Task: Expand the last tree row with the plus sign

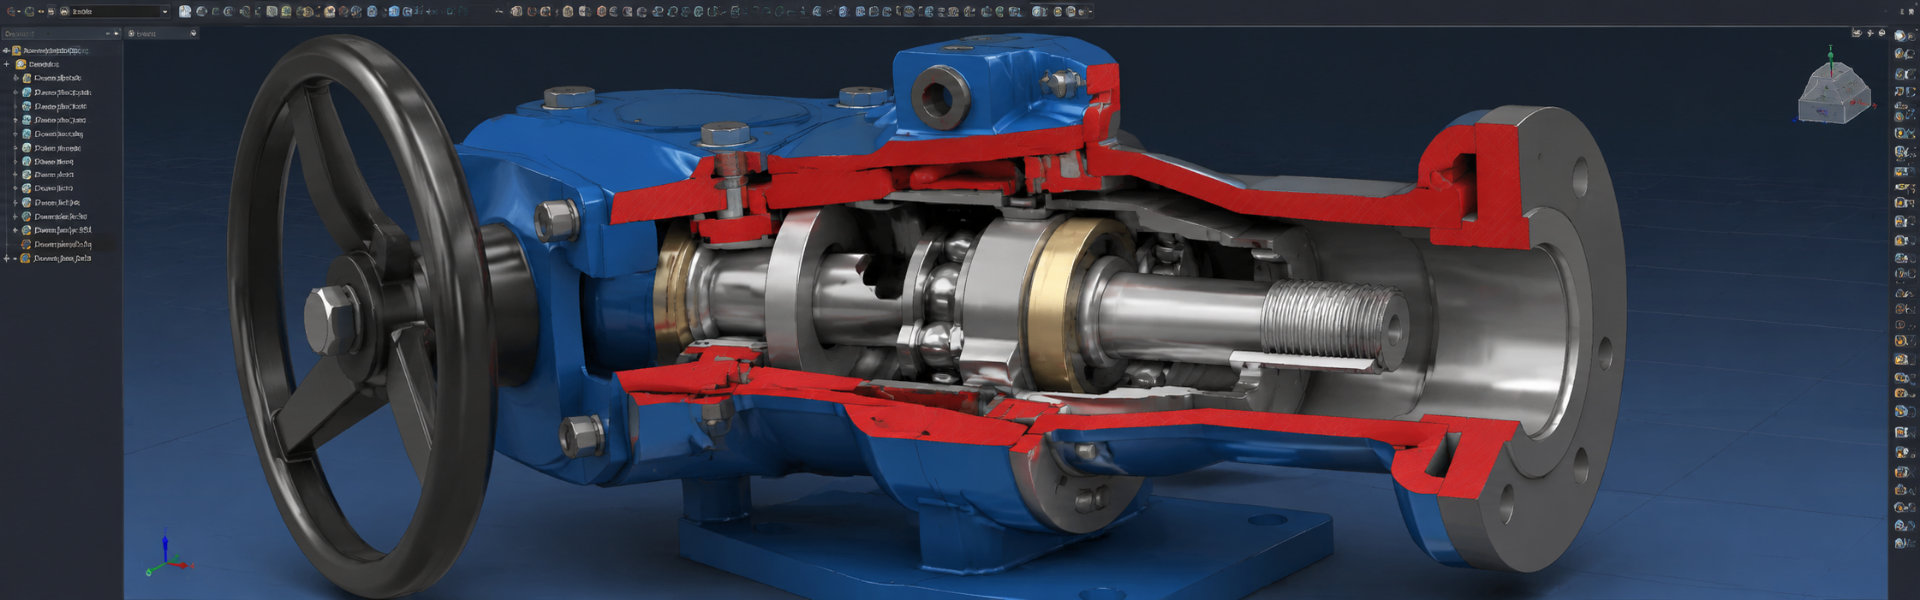Action: (6, 258)
